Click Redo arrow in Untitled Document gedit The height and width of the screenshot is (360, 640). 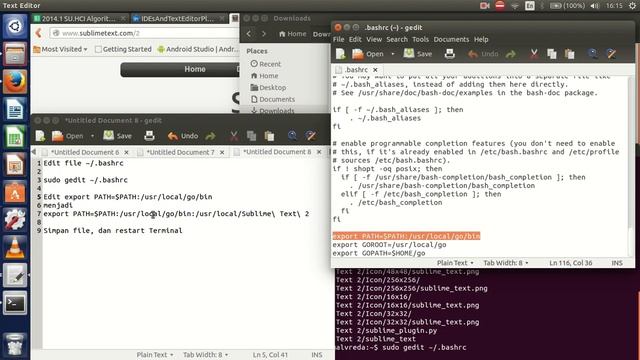click(x=210, y=136)
